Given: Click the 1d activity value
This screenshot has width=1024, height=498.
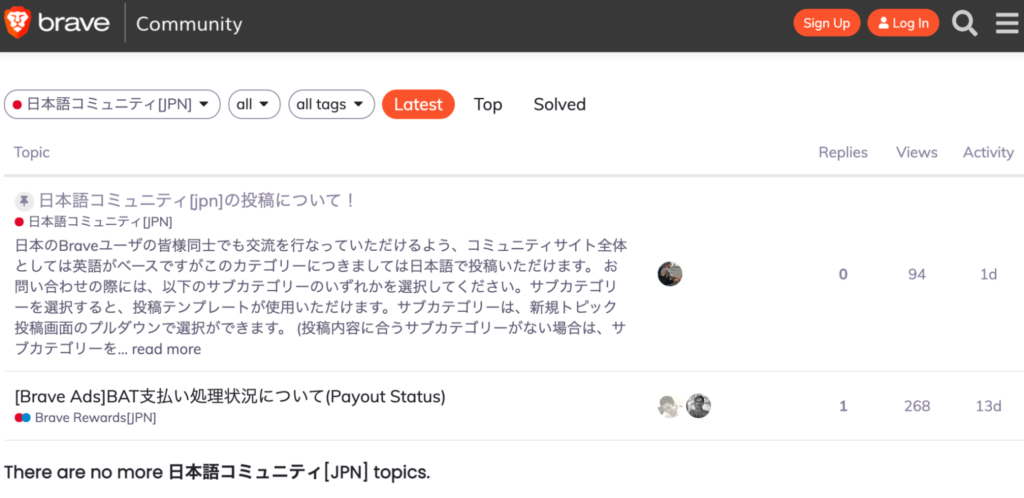Looking at the screenshot, I should (x=989, y=274).
